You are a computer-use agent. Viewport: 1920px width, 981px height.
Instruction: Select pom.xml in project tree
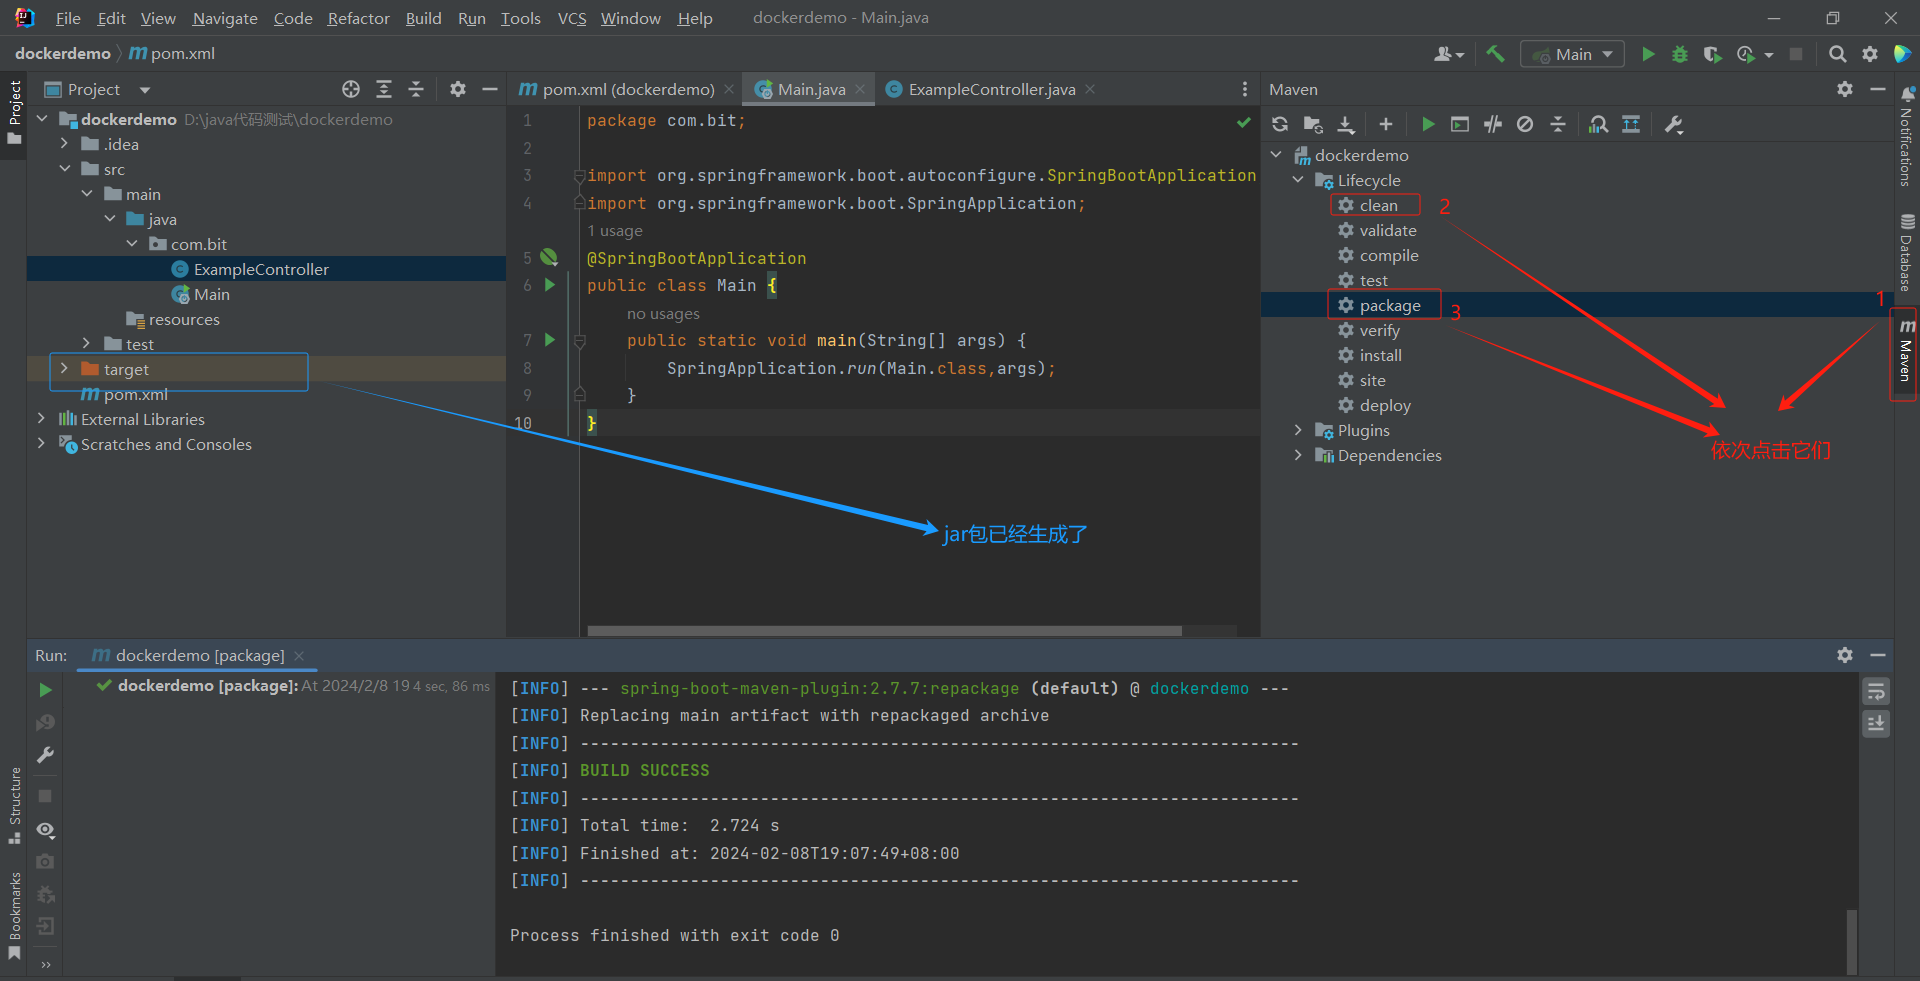(135, 394)
